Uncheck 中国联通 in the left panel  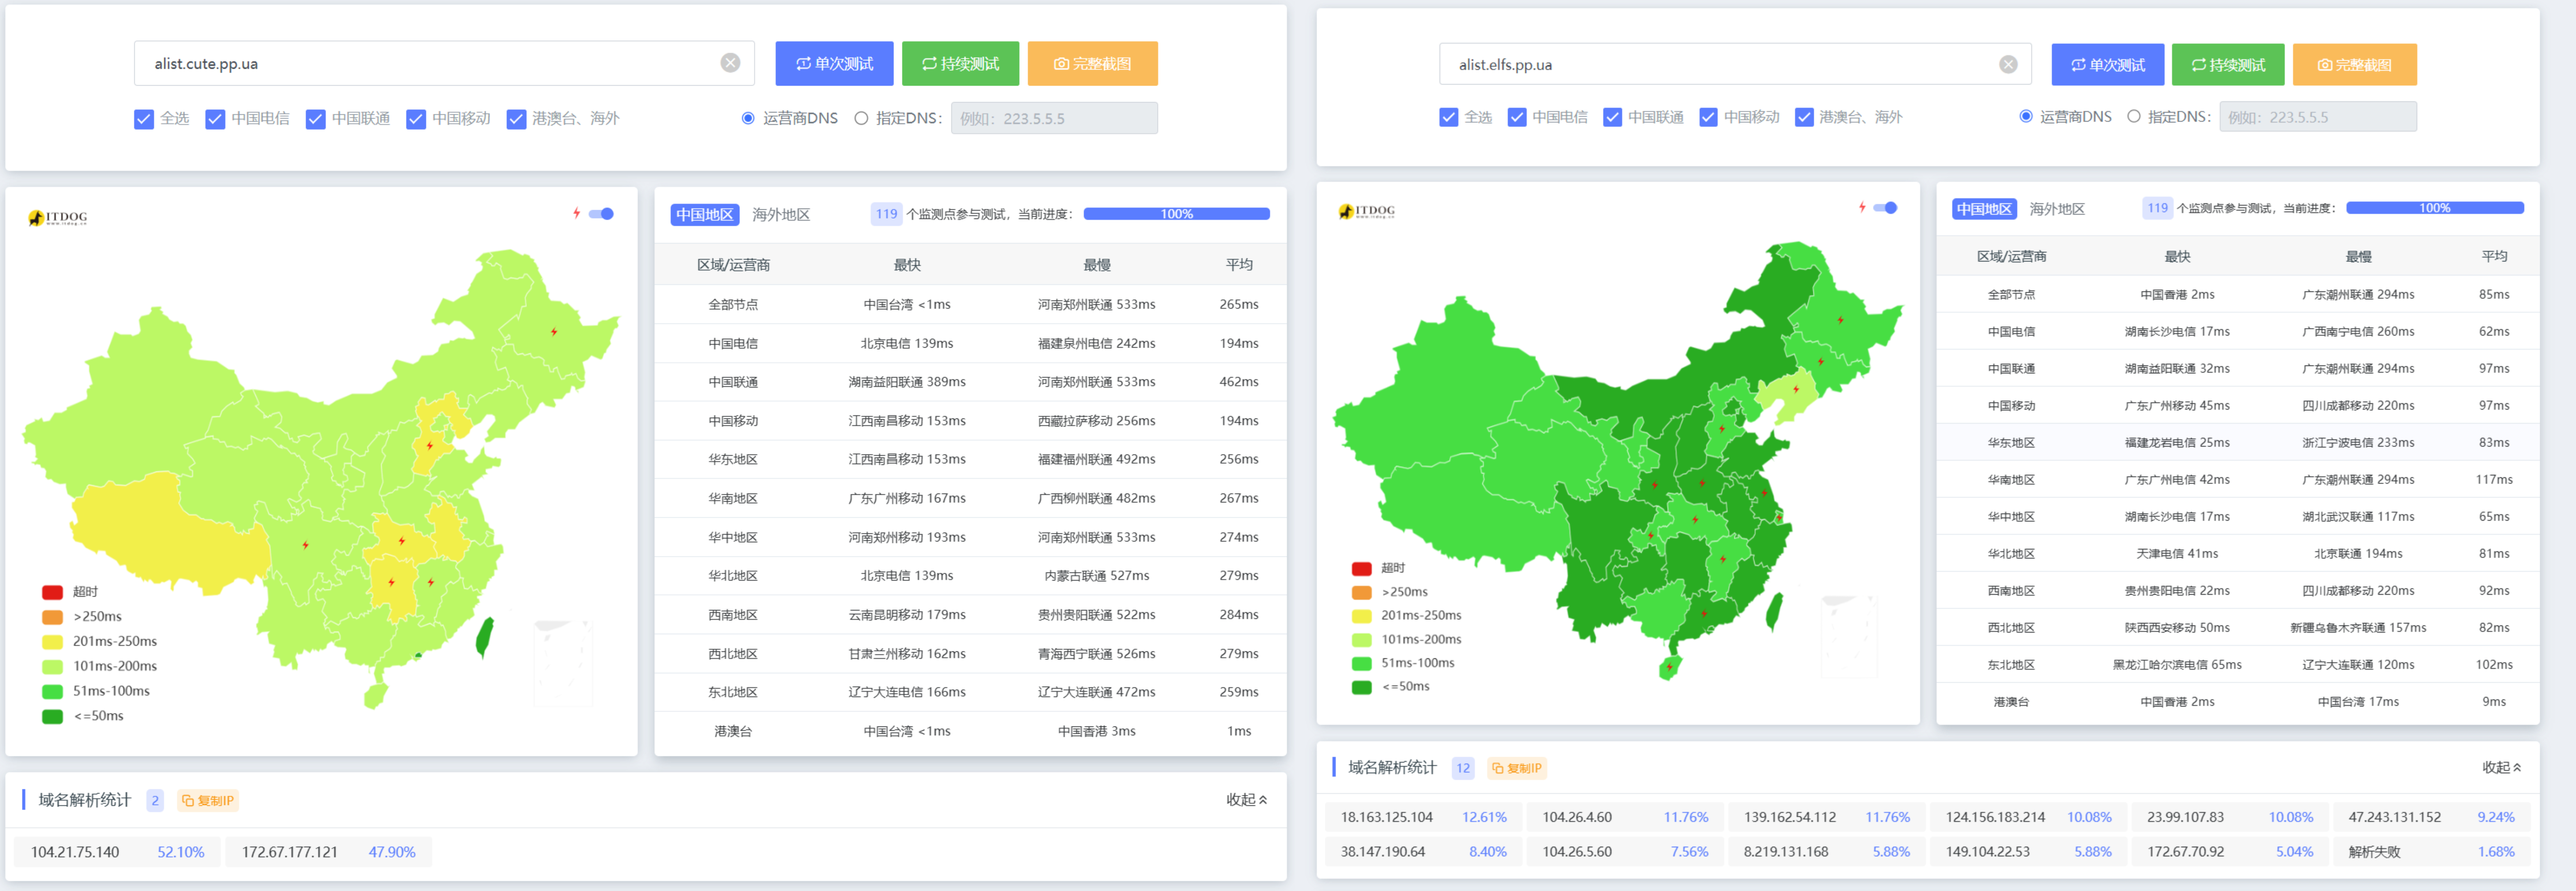tap(315, 119)
